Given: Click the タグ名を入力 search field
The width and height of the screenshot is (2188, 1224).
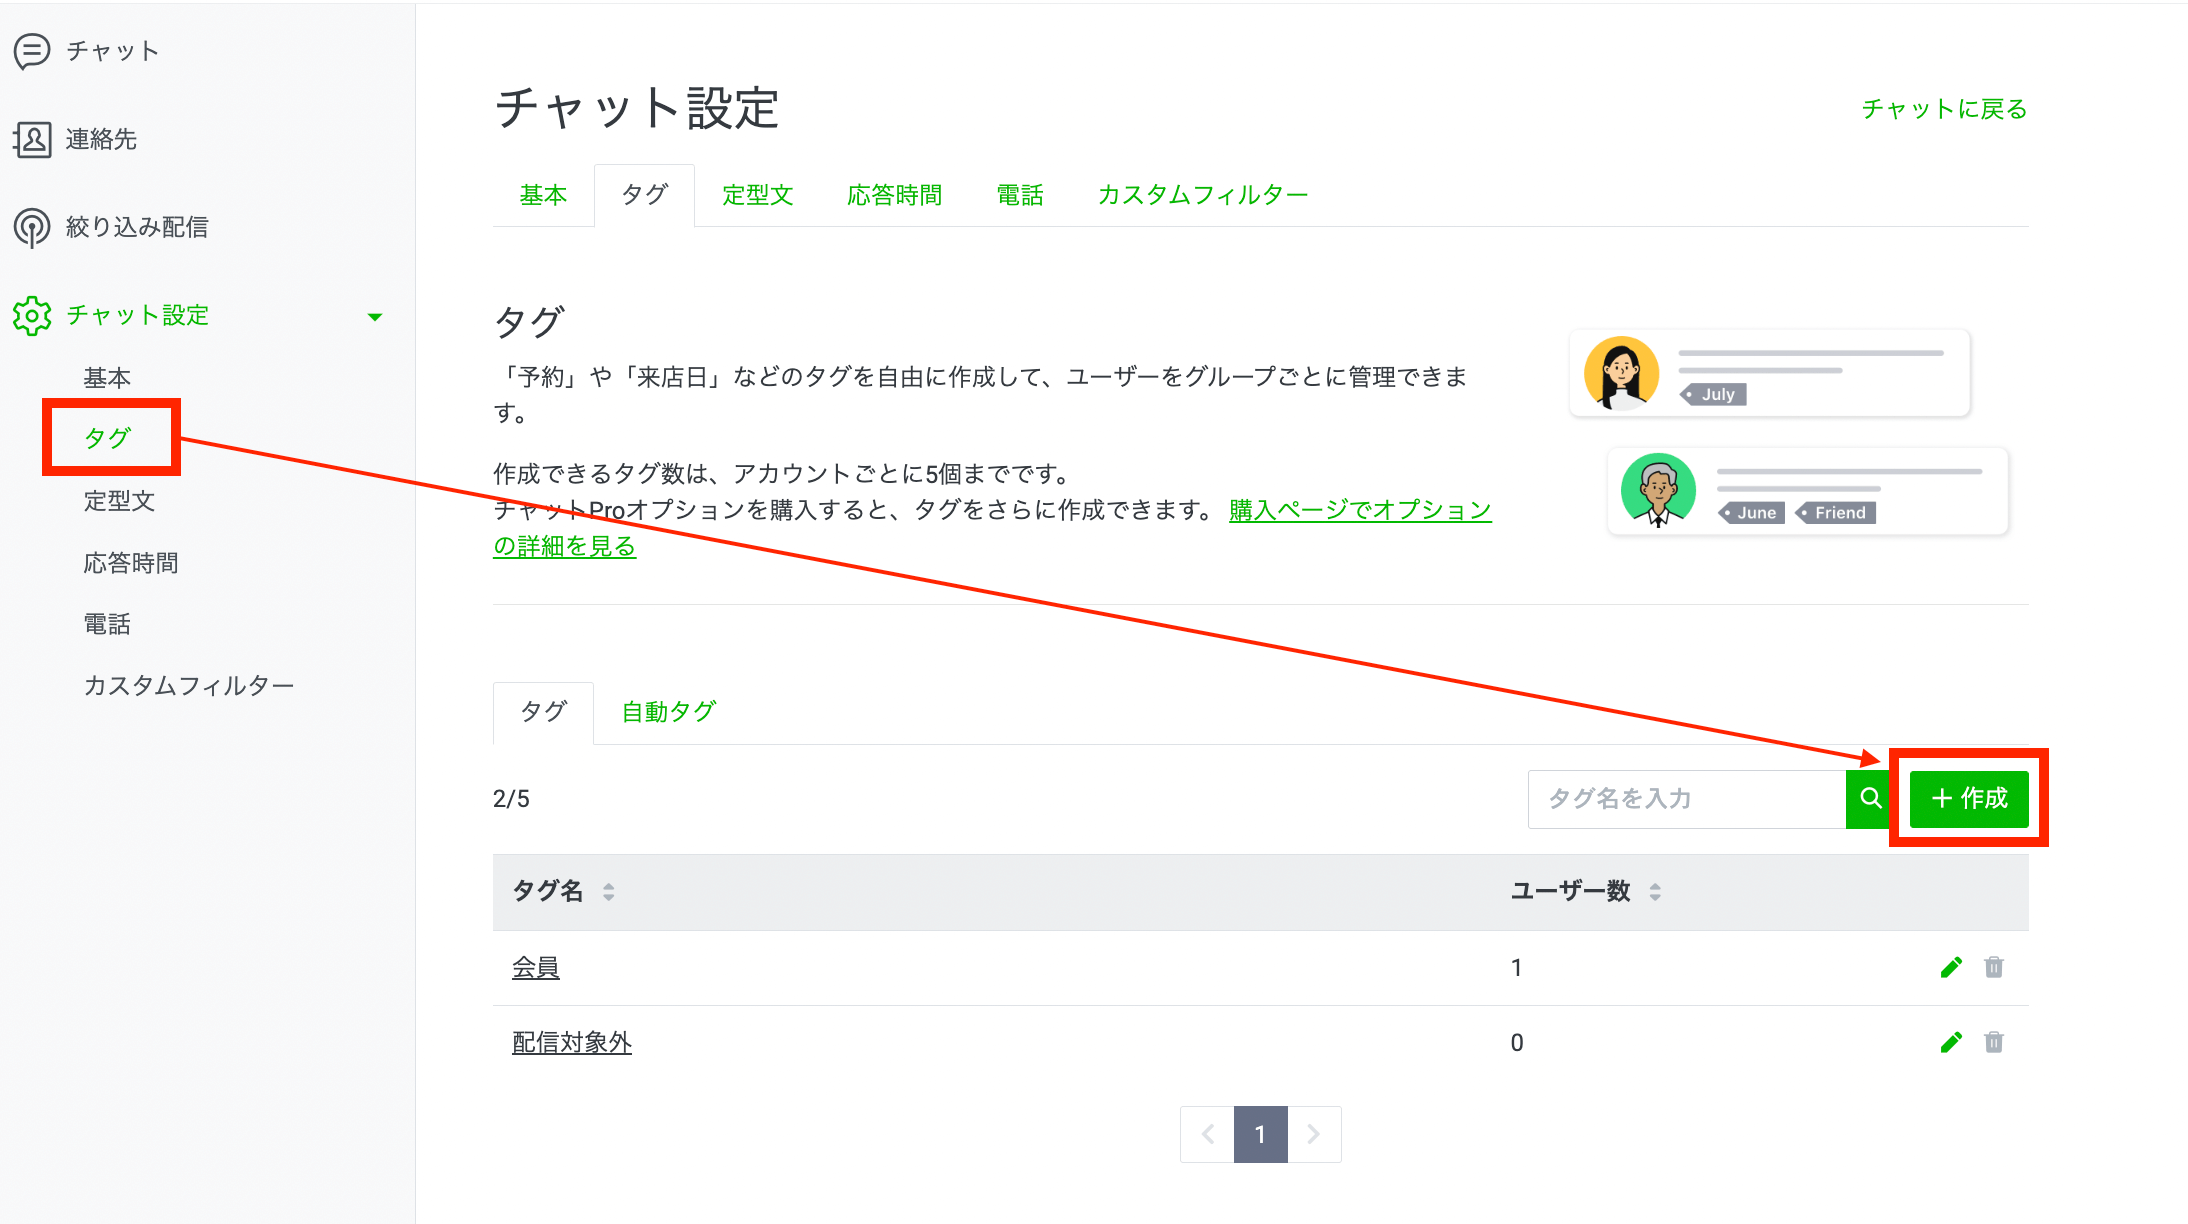Looking at the screenshot, I should [x=1686, y=798].
